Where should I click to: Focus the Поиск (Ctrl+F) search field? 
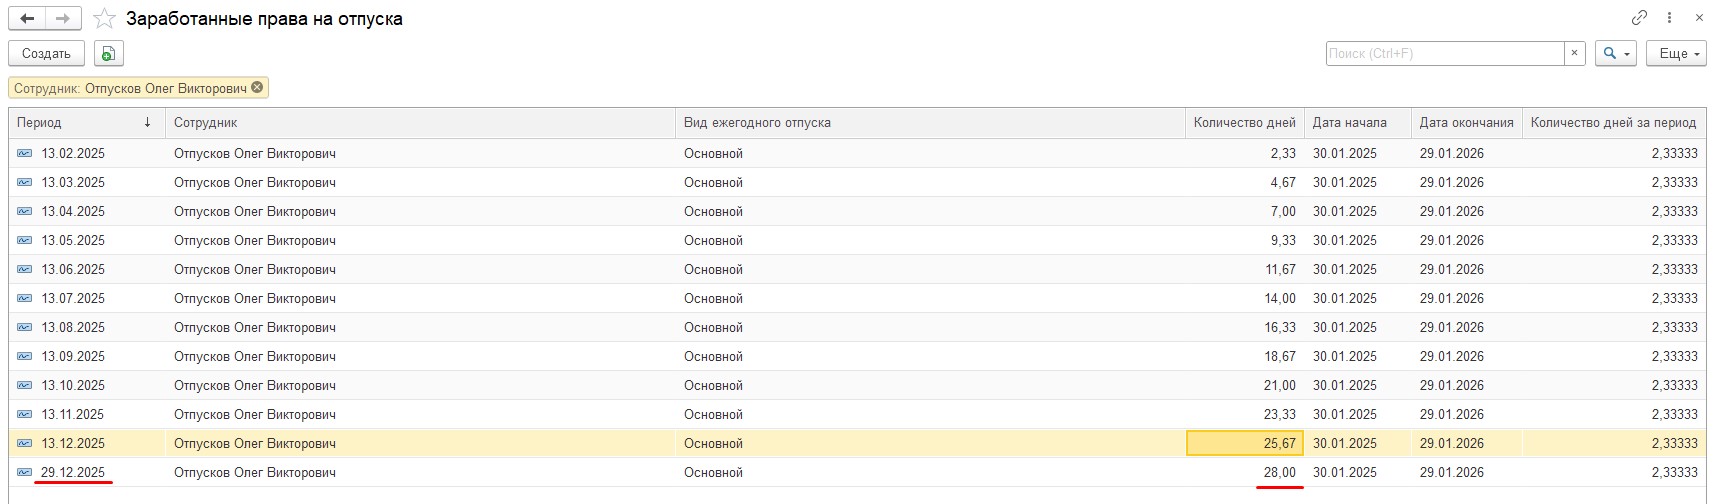pyautogui.click(x=1445, y=53)
